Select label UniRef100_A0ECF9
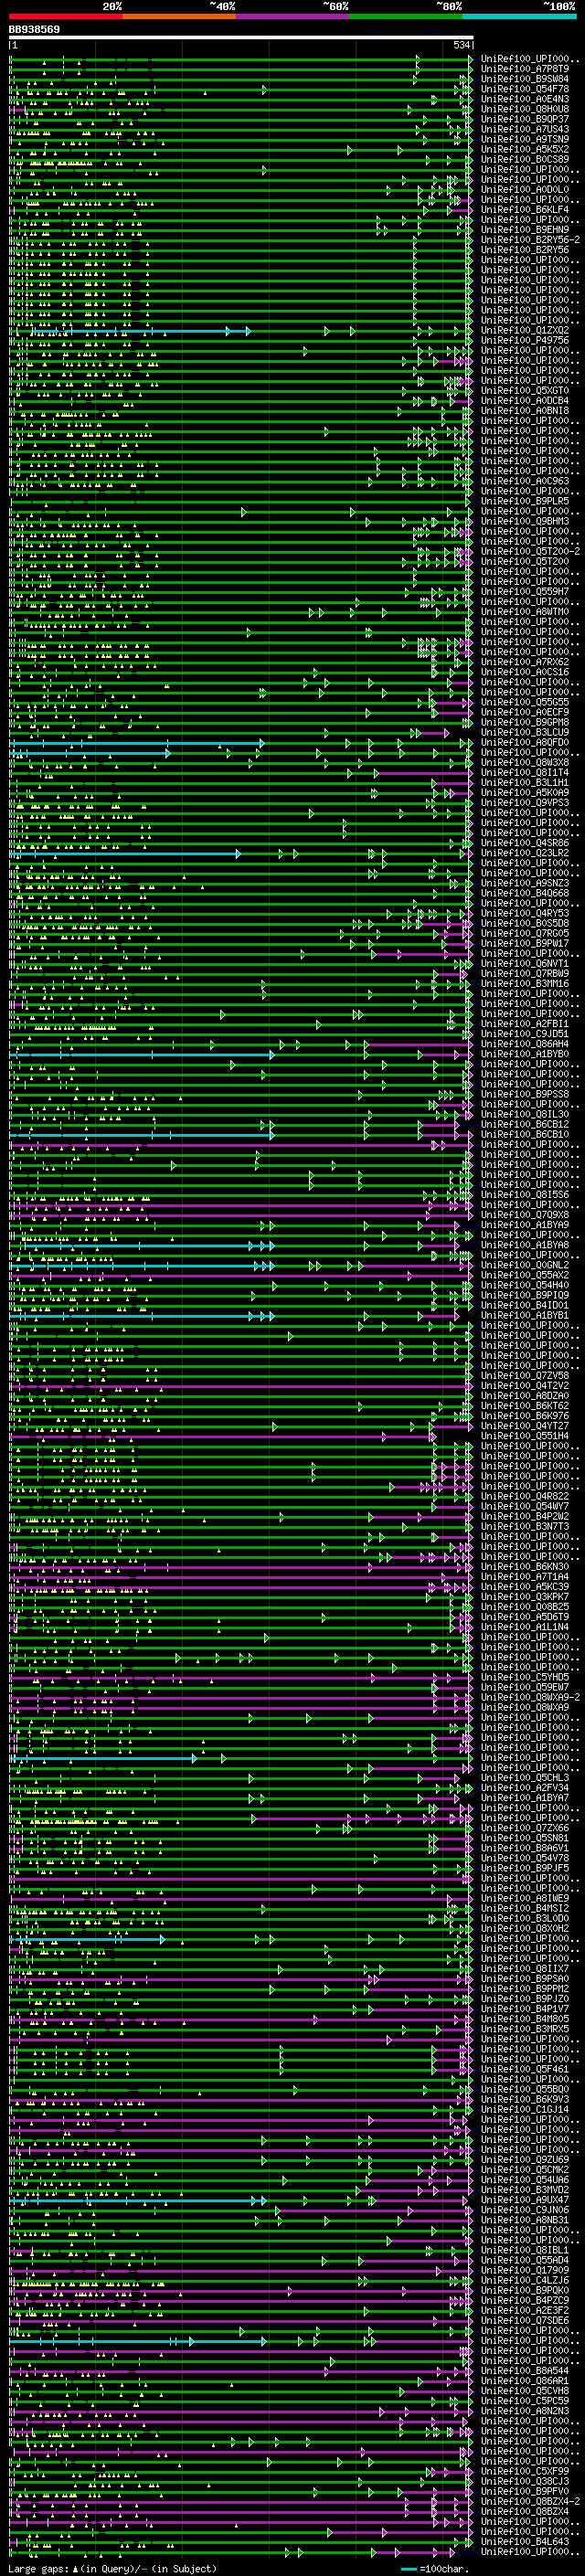The image size is (585, 2576). 525,712
